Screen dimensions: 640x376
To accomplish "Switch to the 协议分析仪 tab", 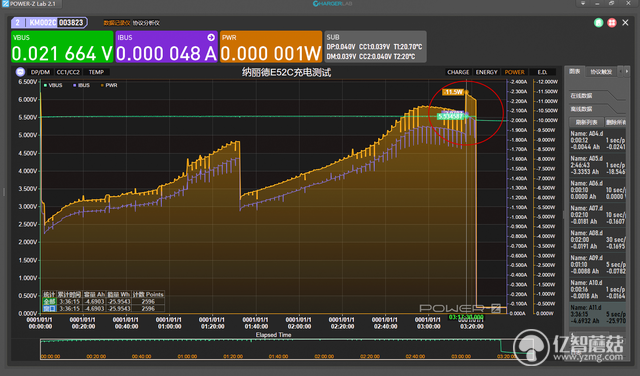I will pyautogui.click(x=146, y=23).
